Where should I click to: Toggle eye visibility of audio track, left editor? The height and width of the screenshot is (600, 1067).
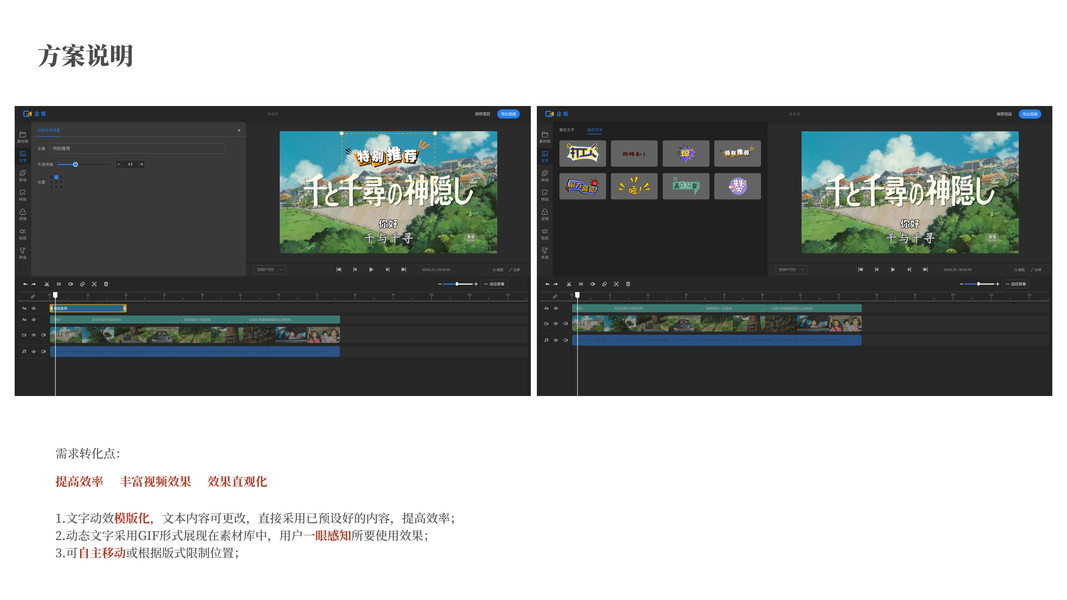click(33, 352)
